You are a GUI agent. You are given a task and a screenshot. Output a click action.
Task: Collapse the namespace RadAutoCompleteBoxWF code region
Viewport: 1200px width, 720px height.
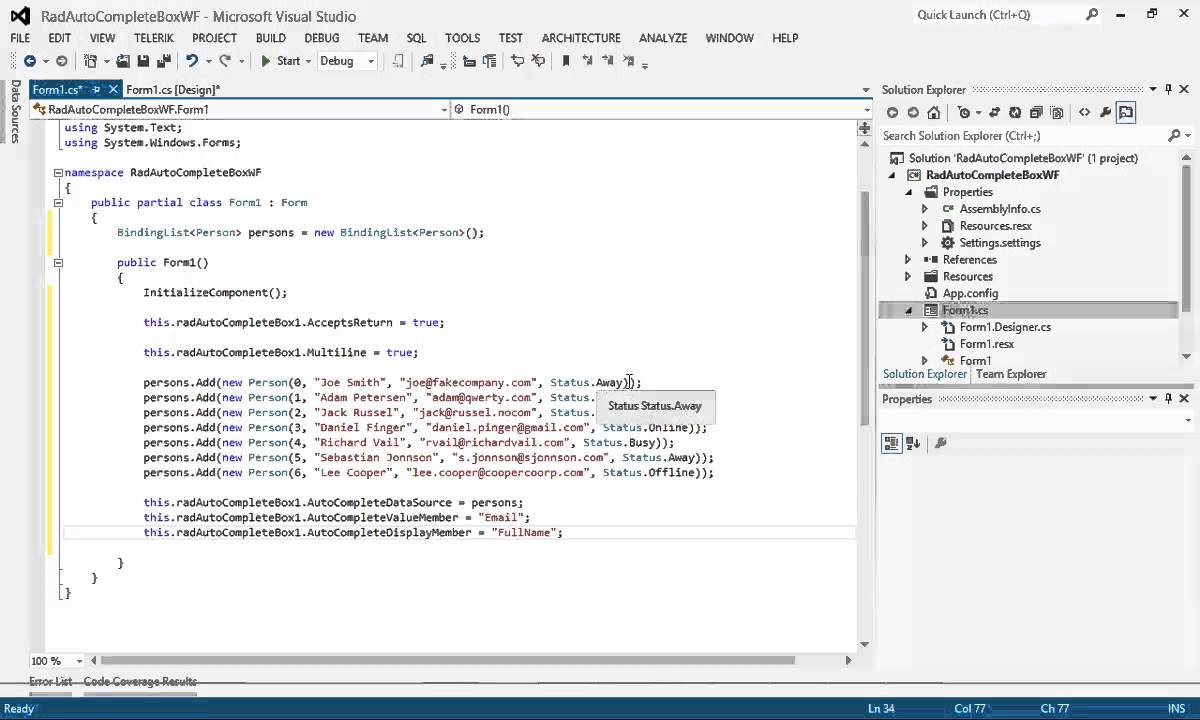coord(58,172)
